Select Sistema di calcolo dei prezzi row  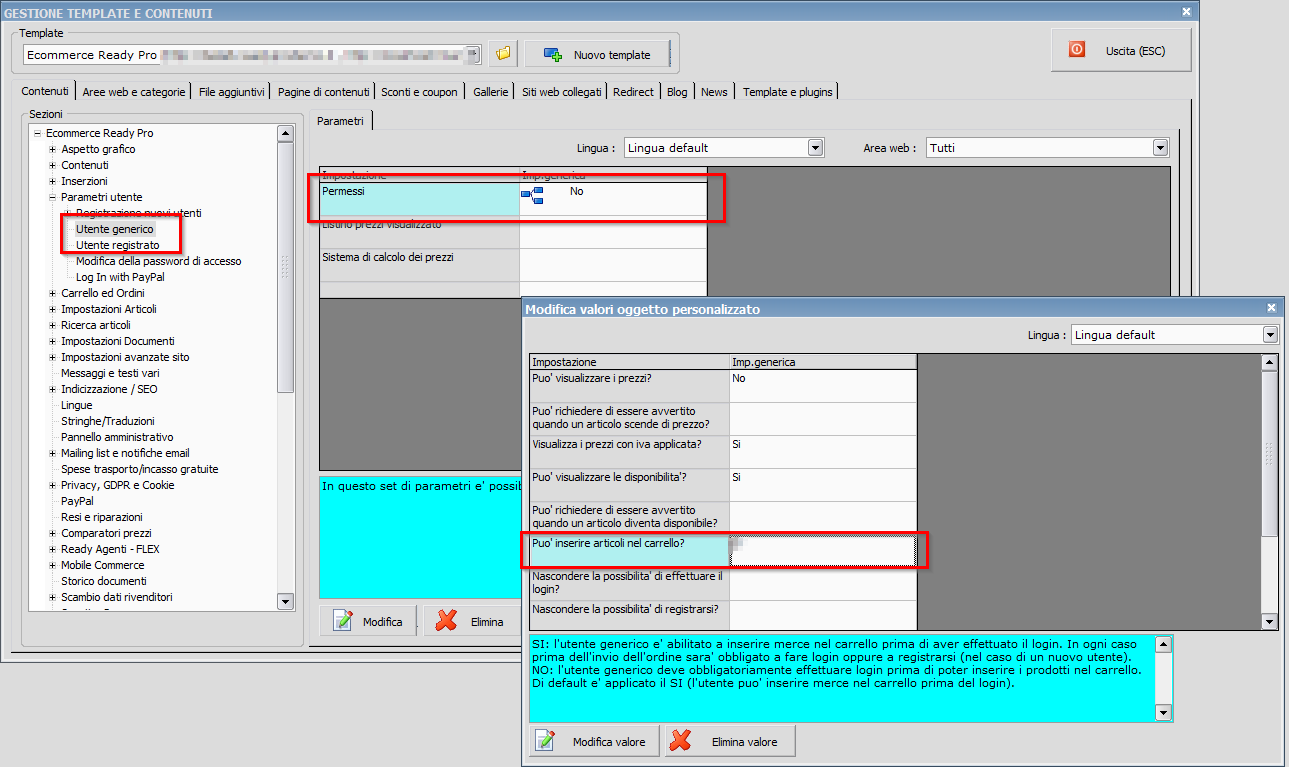(x=513, y=265)
